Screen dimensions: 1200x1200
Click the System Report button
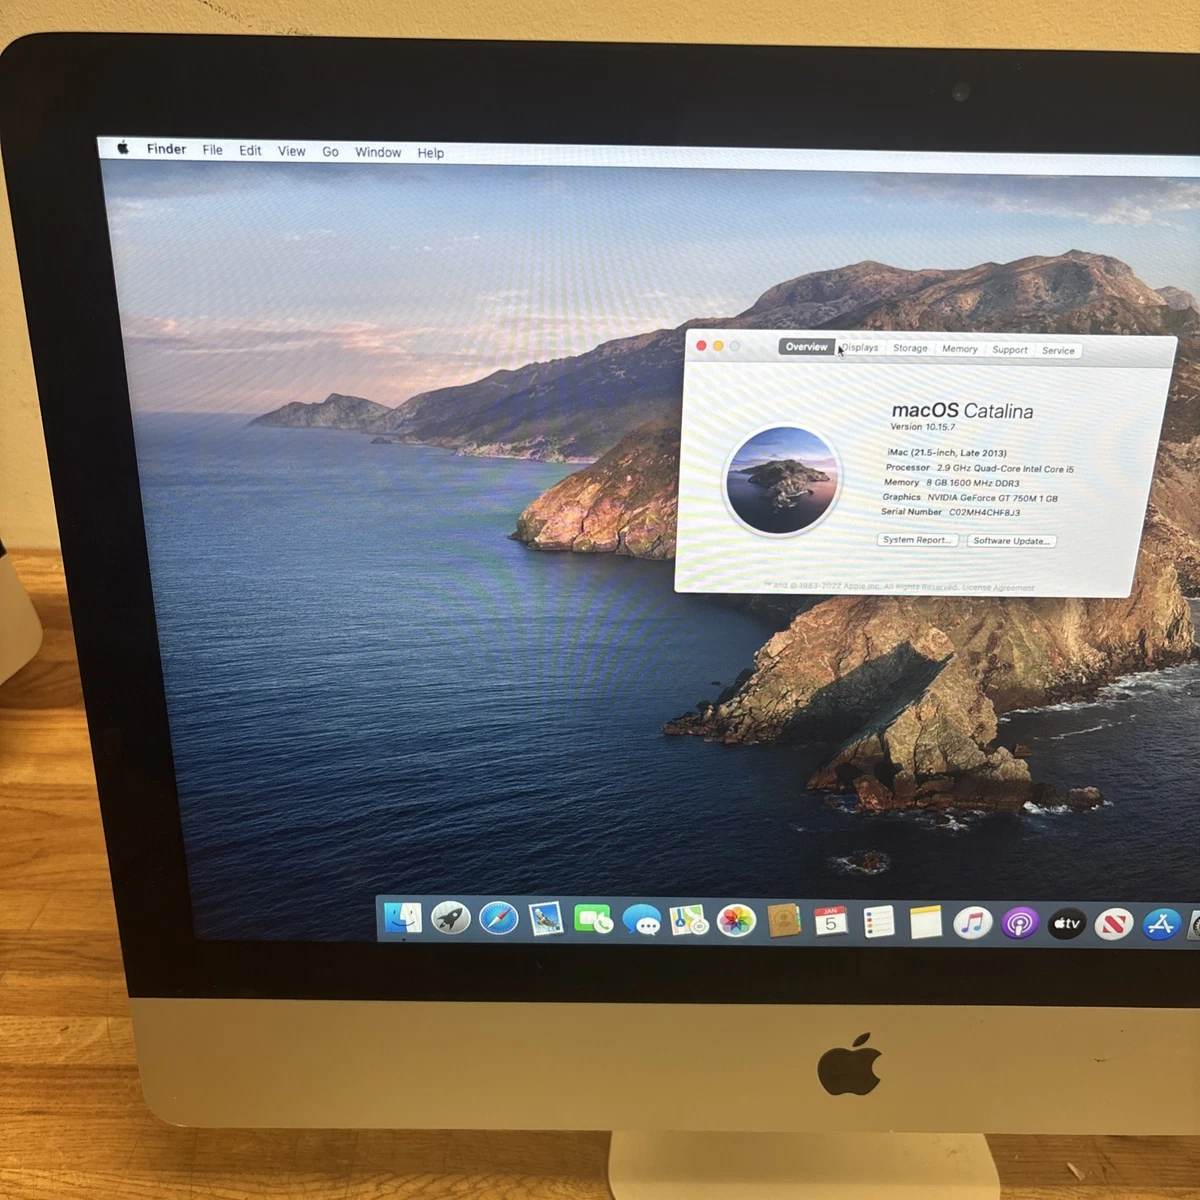916,540
